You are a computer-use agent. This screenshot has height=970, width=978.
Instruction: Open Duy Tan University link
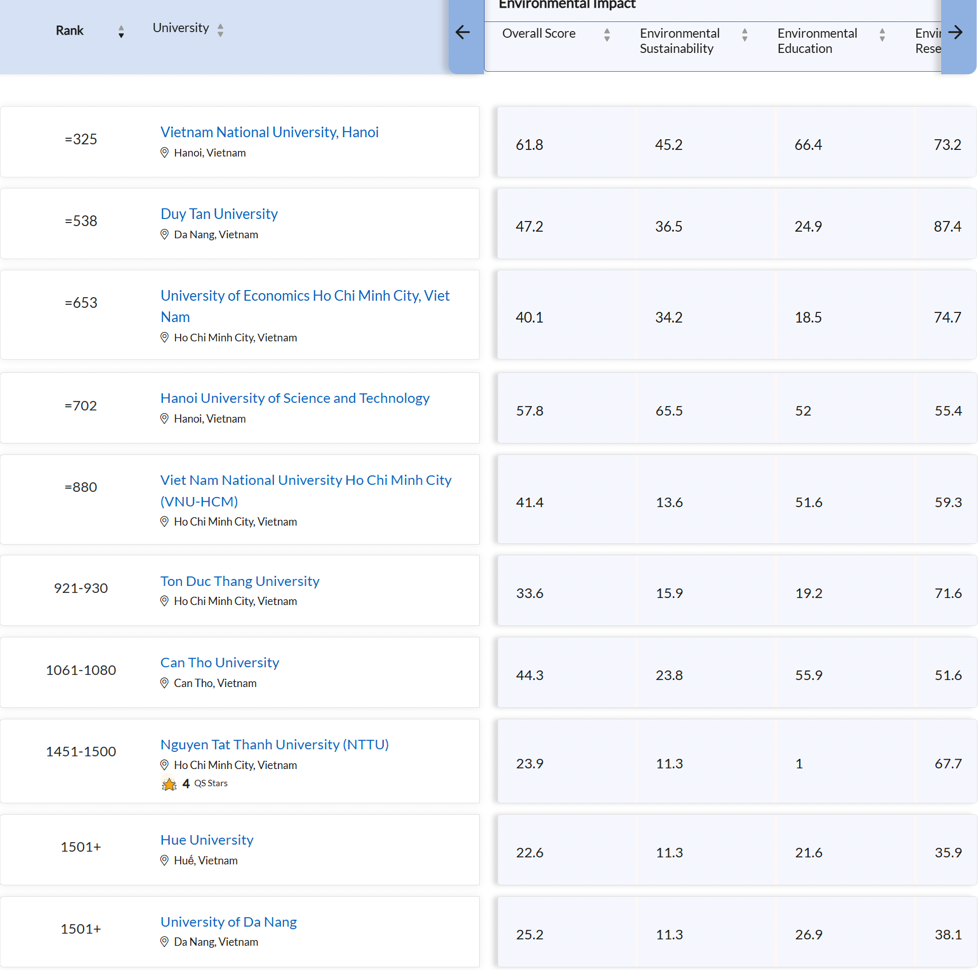pos(219,214)
